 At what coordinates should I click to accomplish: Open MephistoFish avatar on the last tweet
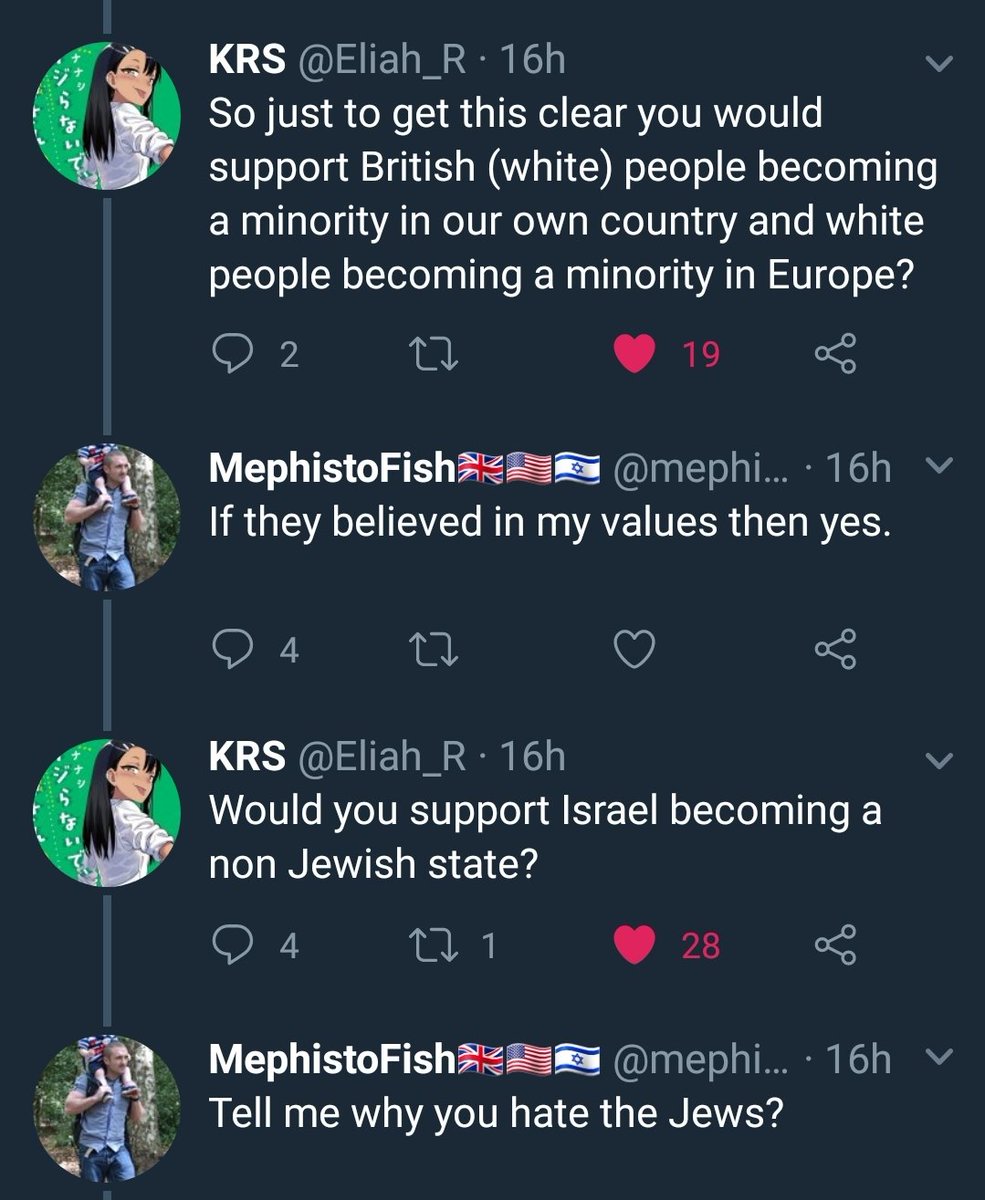(108, 1107)
